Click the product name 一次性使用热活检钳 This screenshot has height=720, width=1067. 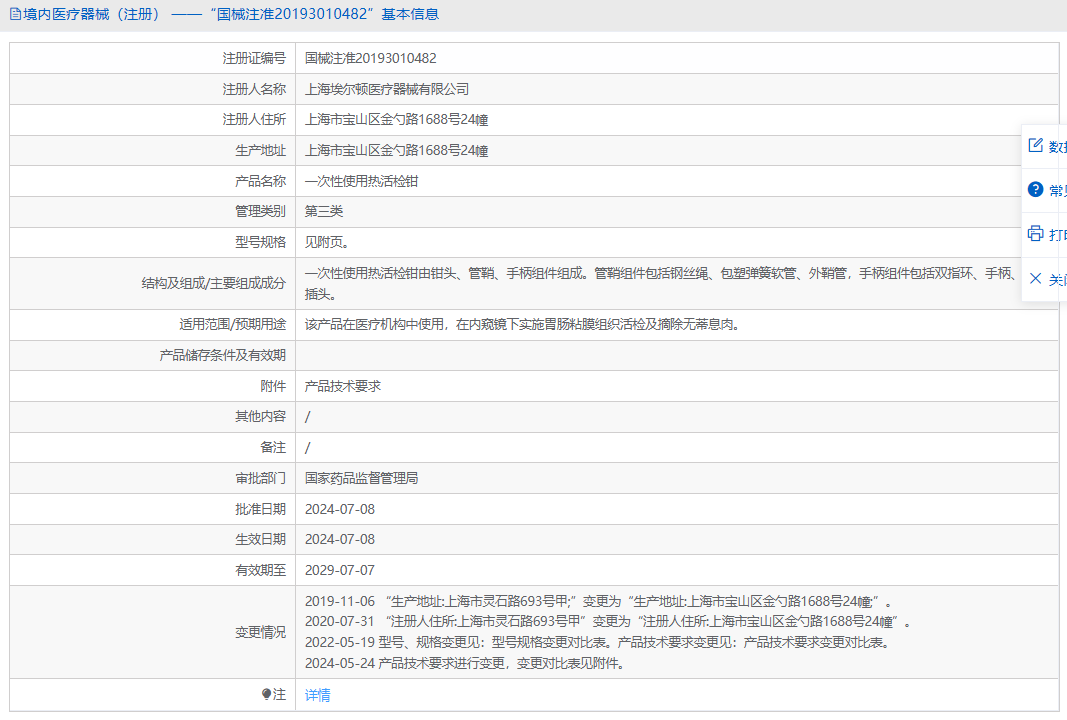click(361, 181)
